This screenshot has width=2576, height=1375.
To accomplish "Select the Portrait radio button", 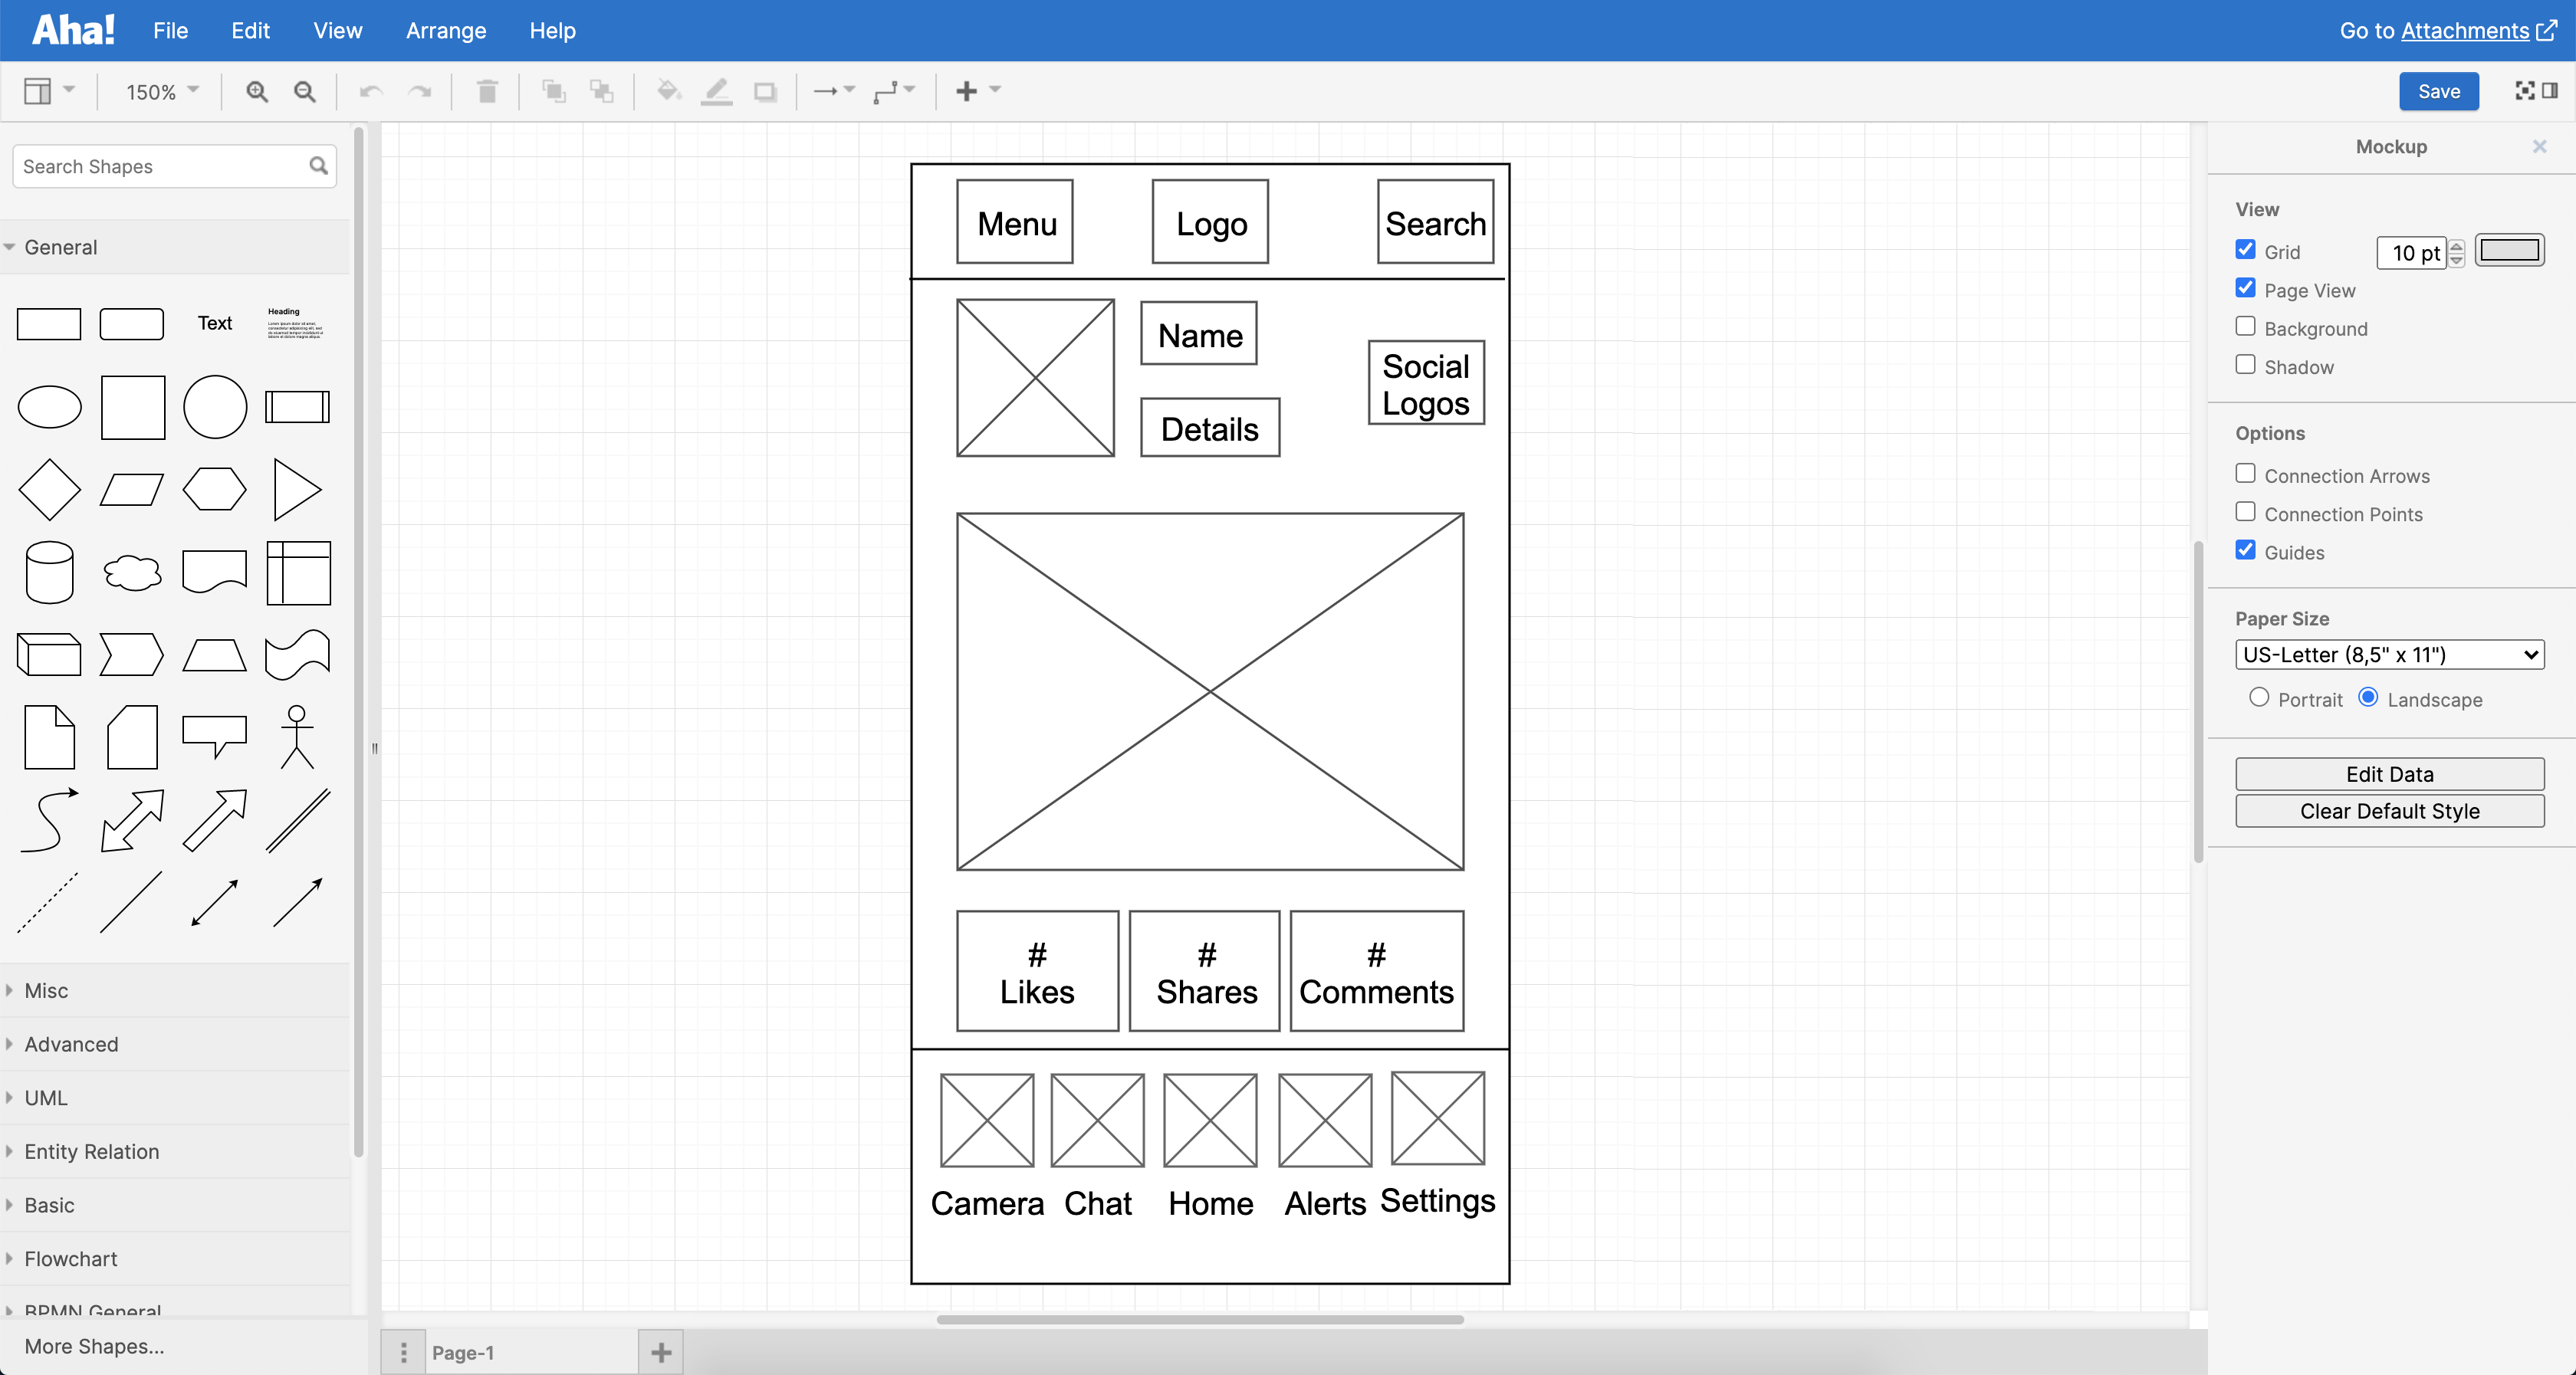I will click(2259, 698).
